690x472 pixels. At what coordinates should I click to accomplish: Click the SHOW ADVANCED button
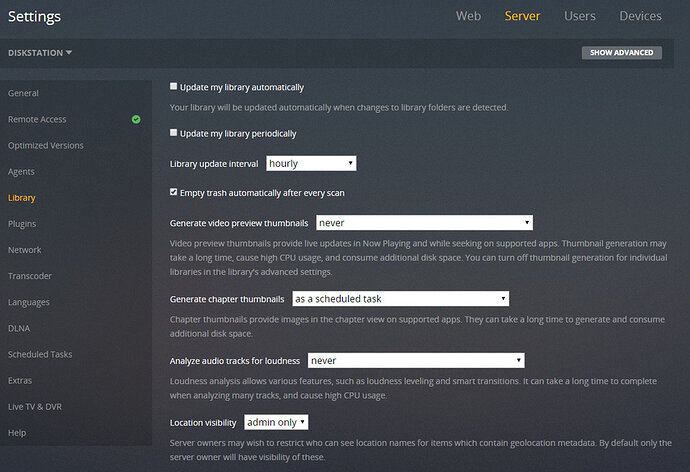(621, 52)
